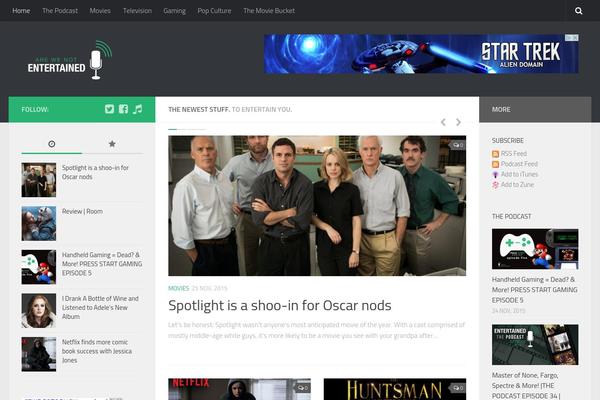
Task: Click the Star Trek Alien Domain banner ad
Action: (421, 54)
